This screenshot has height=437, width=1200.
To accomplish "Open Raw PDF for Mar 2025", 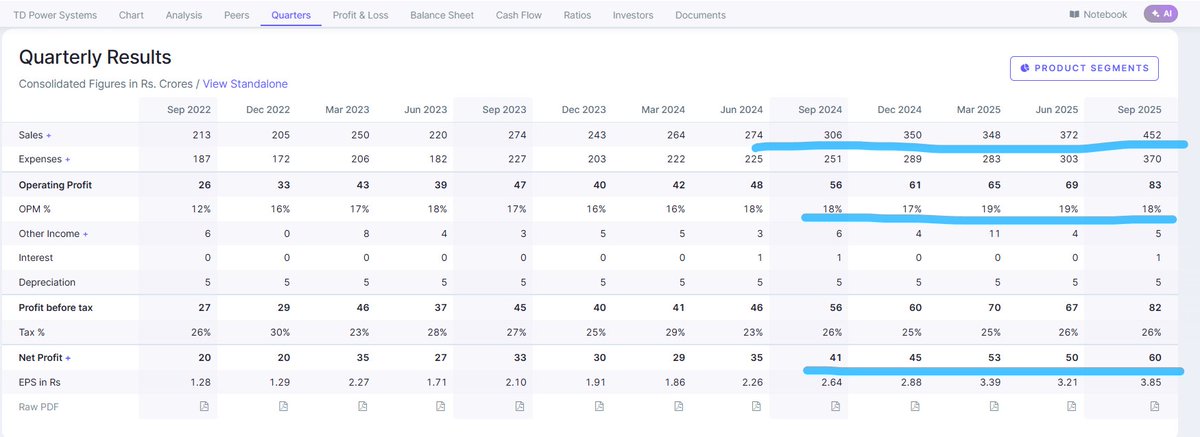I will tap(993, 407).
